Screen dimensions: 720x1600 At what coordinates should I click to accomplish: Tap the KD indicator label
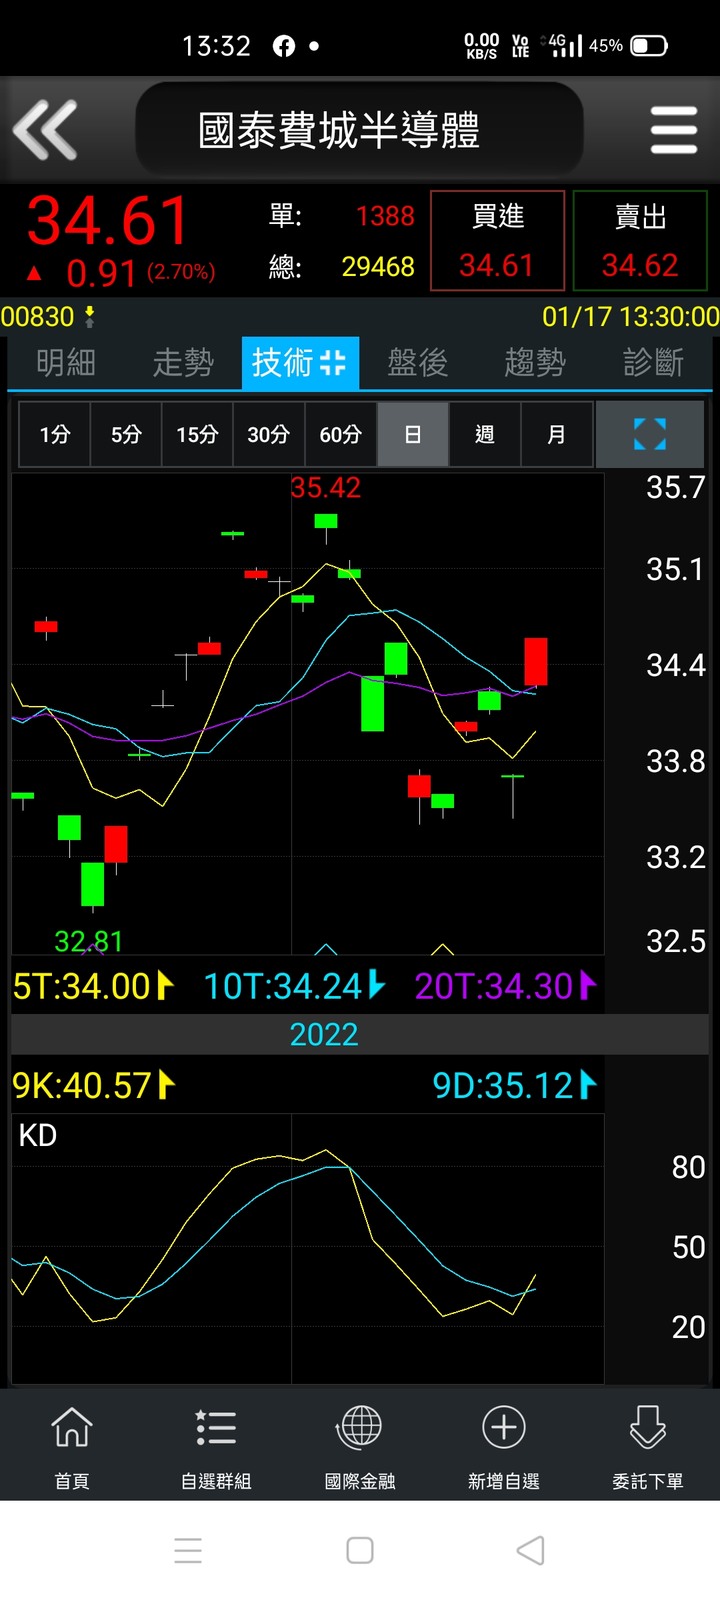coord(38,1135)
